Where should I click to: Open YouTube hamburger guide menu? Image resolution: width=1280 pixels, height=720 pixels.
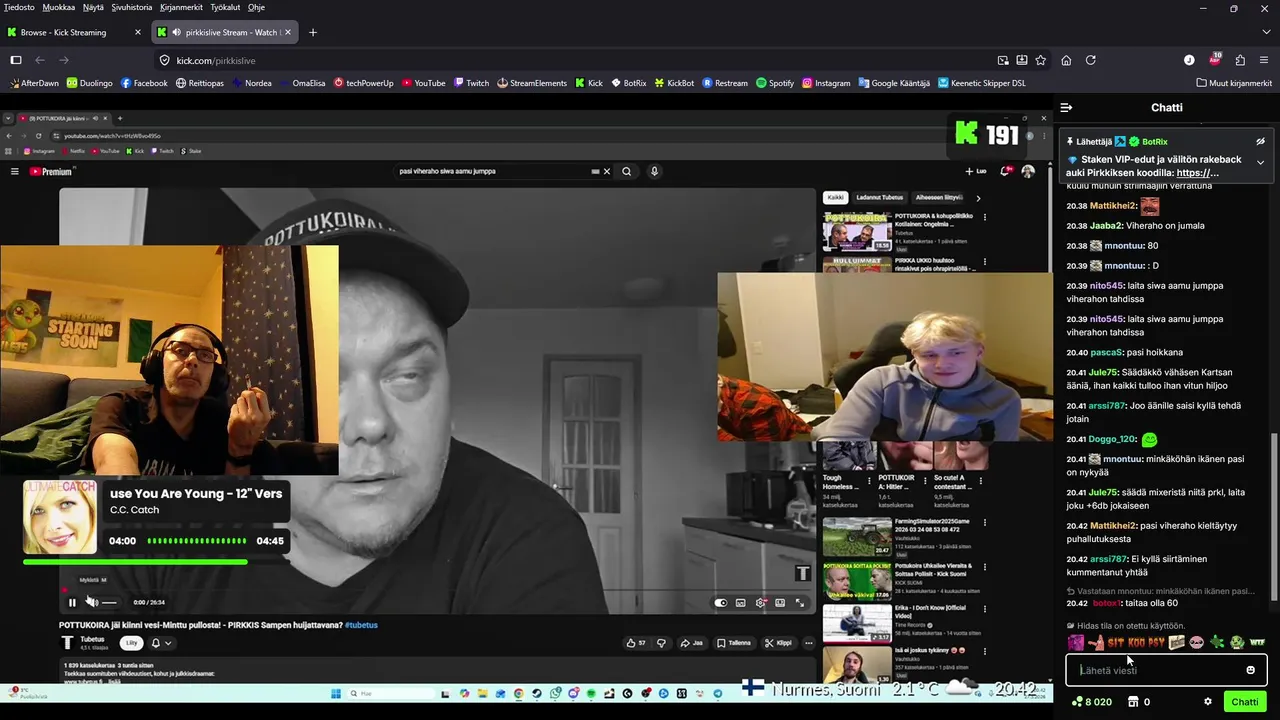[15, 171]
